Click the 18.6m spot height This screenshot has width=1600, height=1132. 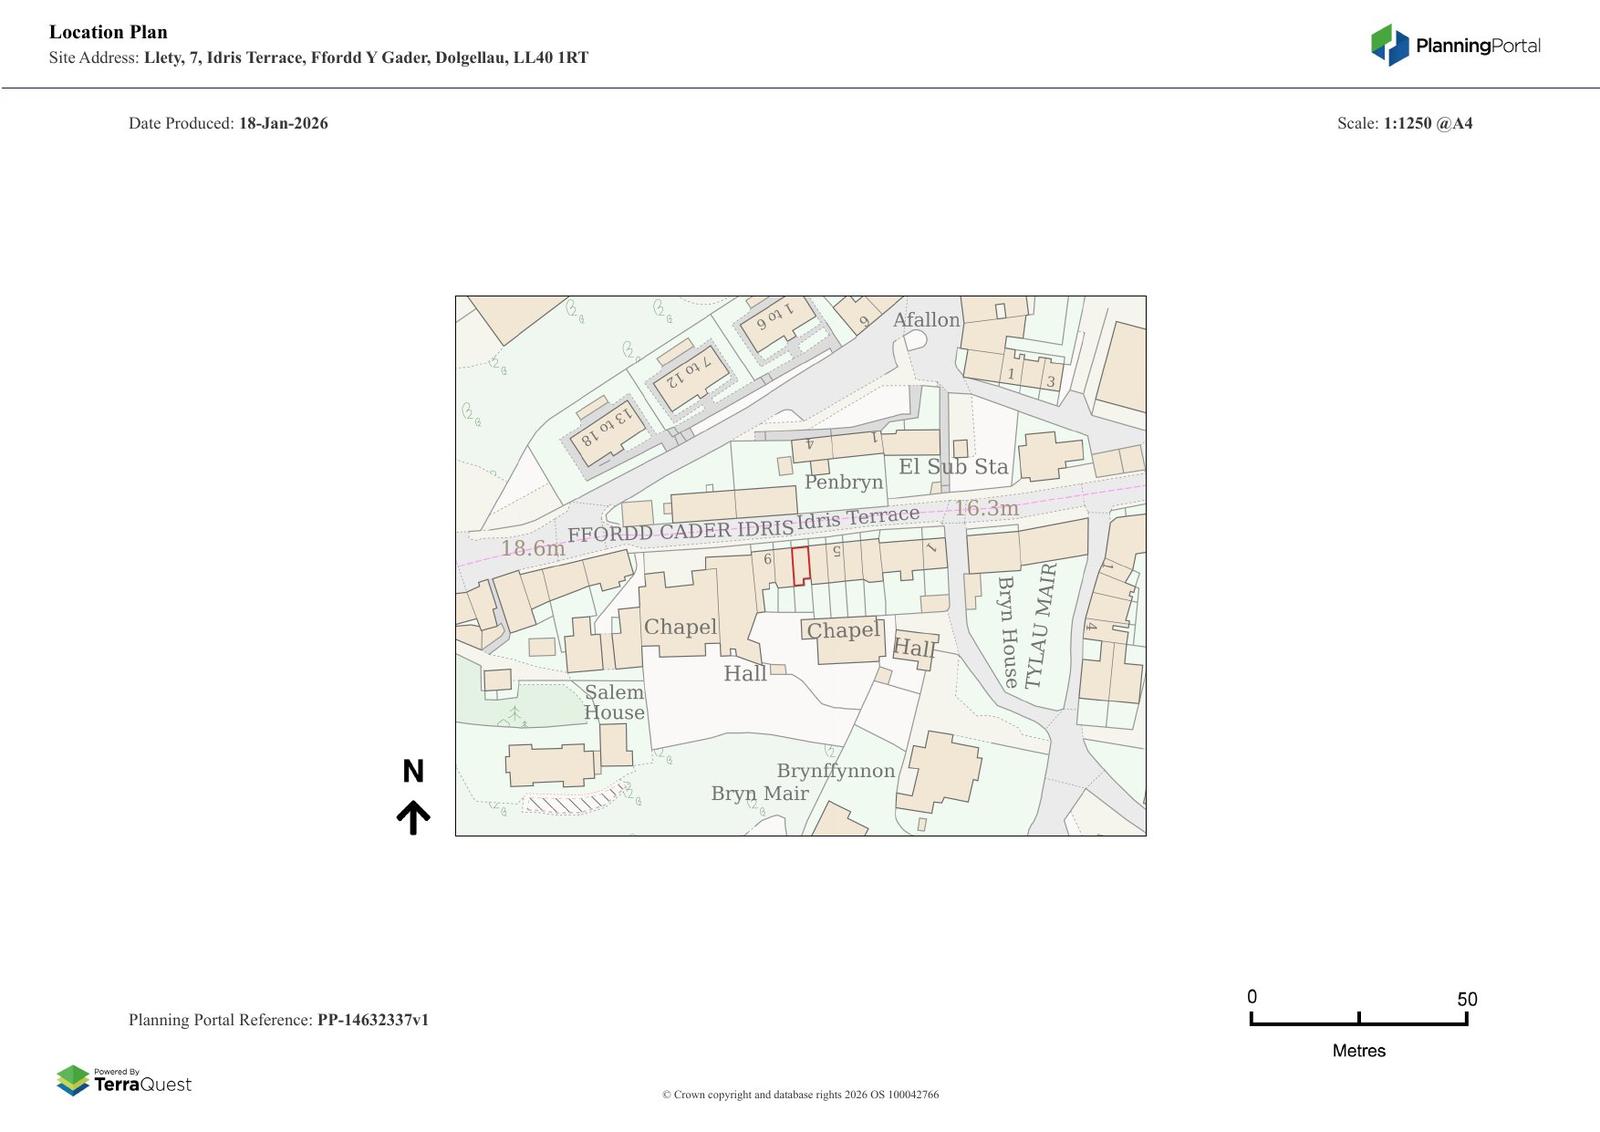[x=532, y=548]
